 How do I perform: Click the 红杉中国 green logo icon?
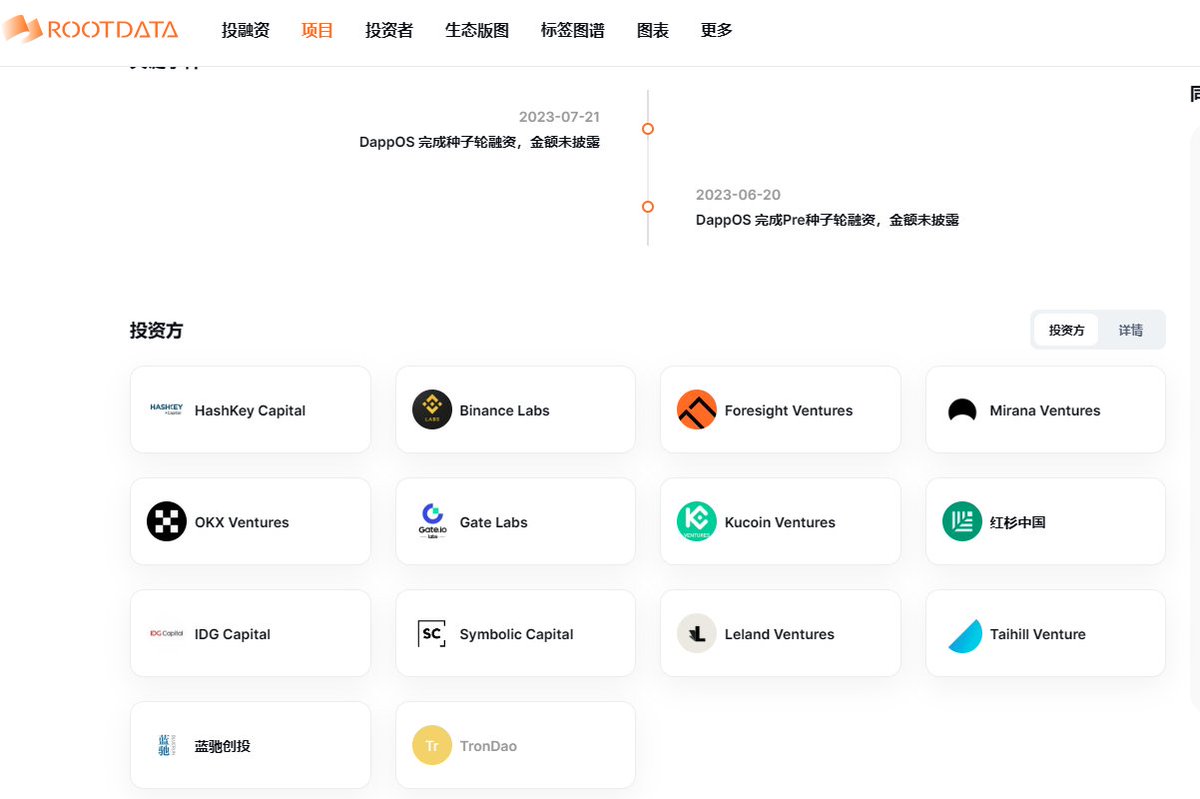click(x=962, y=522)
